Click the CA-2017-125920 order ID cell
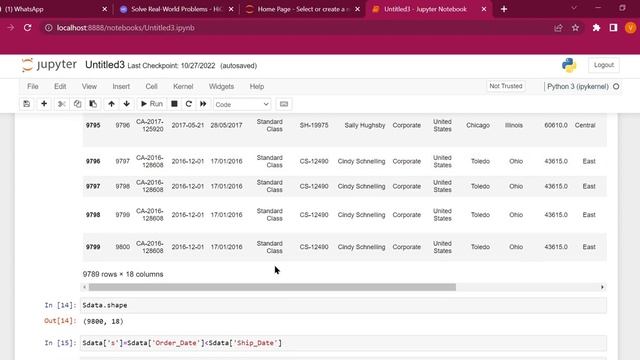Image resolution: width=640 pixels, height=360 pixels. pyautogui.click(x=150, y=125)
